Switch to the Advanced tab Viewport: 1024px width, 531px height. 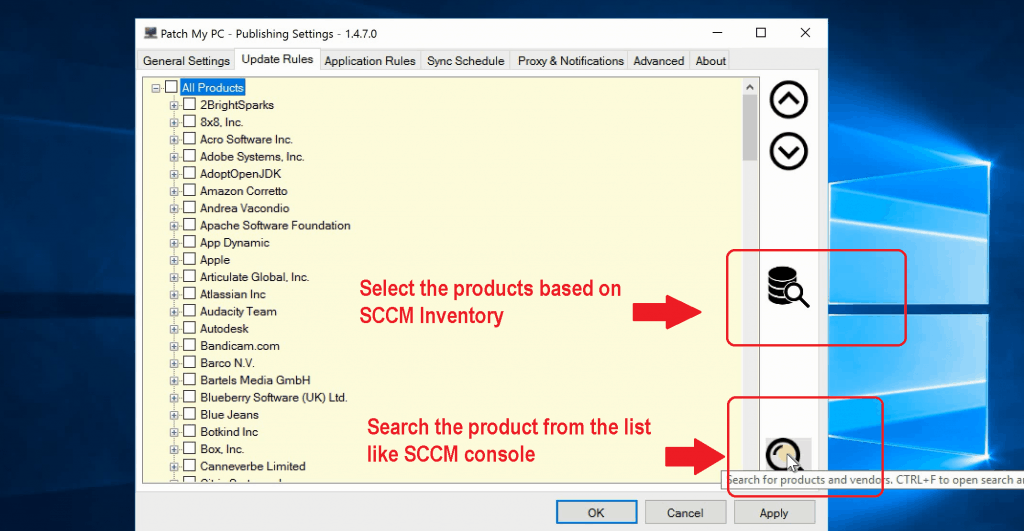coord(658,61)
